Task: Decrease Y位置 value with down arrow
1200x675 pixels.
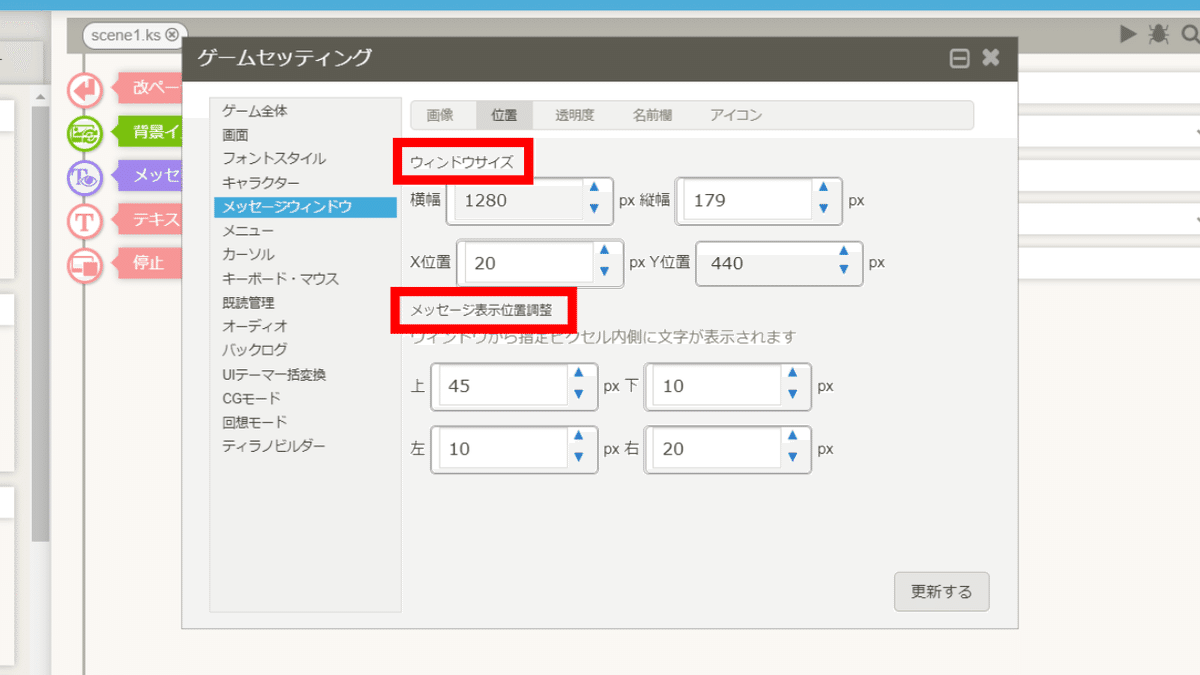Action: tap(844, 271)
